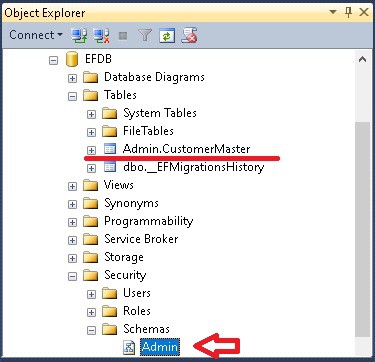Collapse the Tables folder
The height and width of the screenshot is (362, 375).
coord(72,96)
